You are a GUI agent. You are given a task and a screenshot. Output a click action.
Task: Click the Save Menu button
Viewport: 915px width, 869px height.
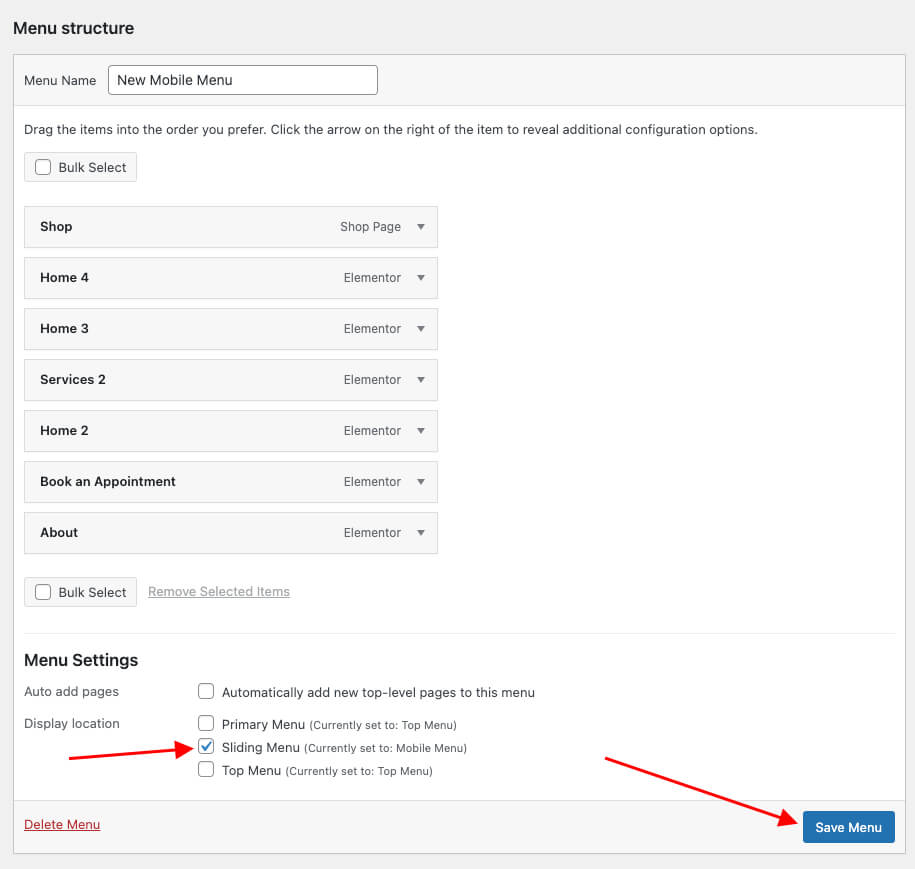[848, 827]
